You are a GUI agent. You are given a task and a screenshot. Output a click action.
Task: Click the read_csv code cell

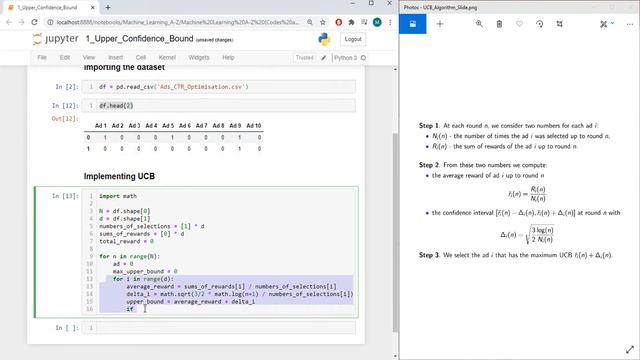219,87
